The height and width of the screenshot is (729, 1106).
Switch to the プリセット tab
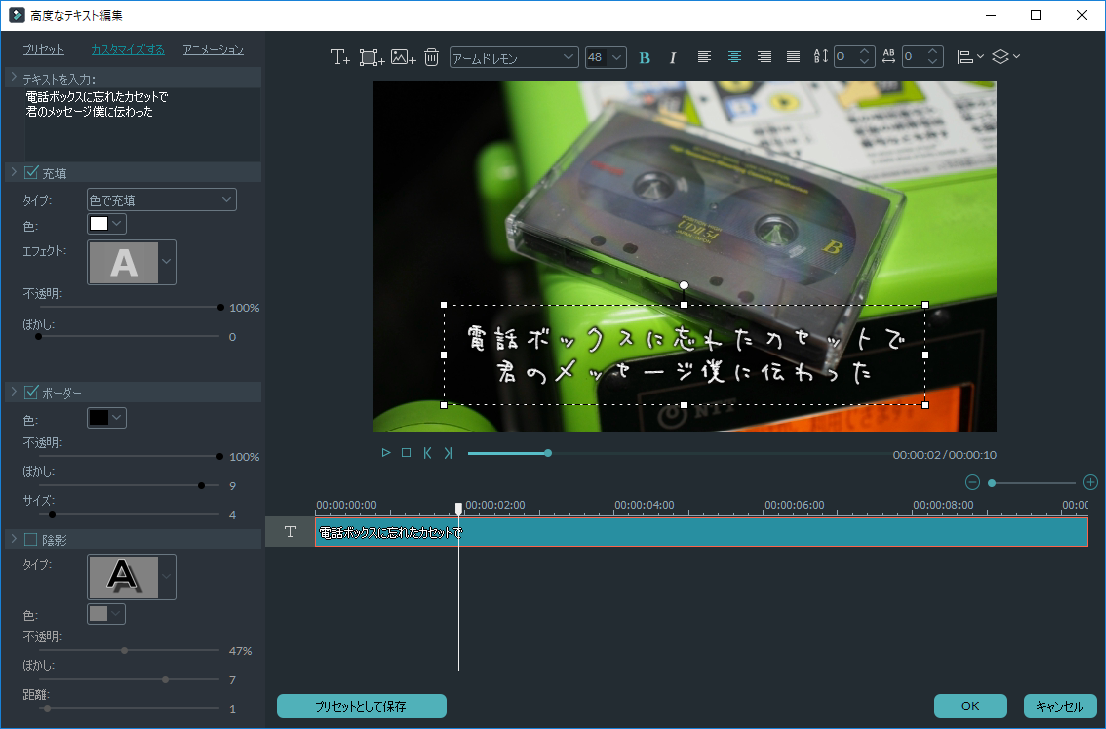click(x=43, y=49)
